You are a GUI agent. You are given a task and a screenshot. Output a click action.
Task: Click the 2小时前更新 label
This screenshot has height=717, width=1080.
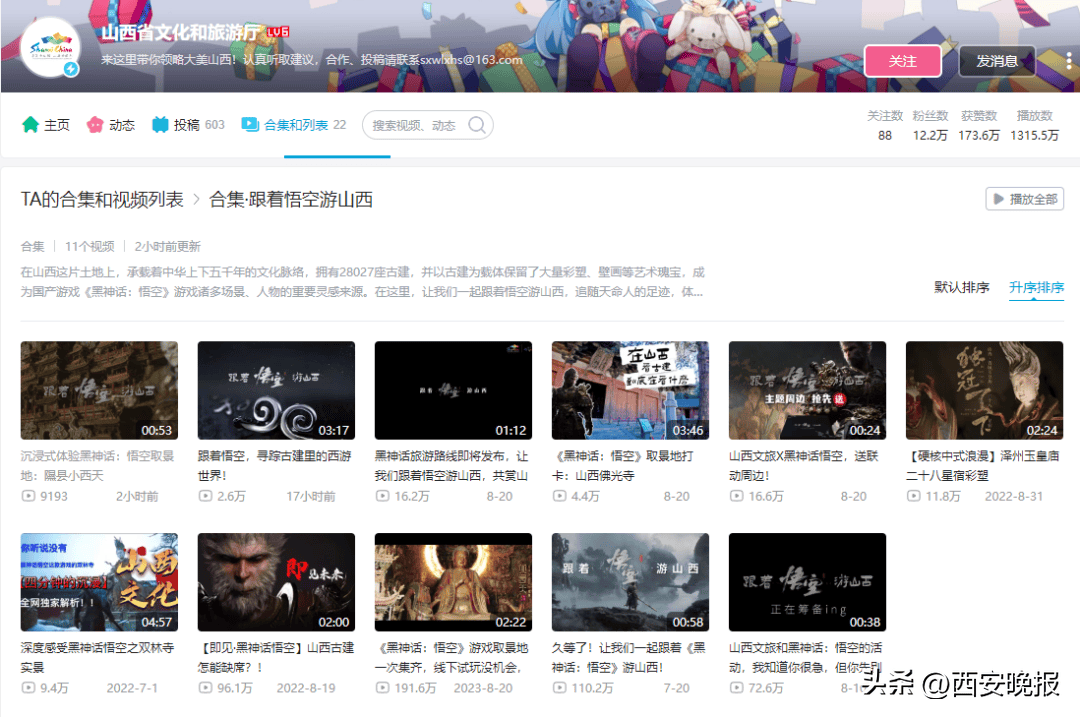tap(167, 247)
